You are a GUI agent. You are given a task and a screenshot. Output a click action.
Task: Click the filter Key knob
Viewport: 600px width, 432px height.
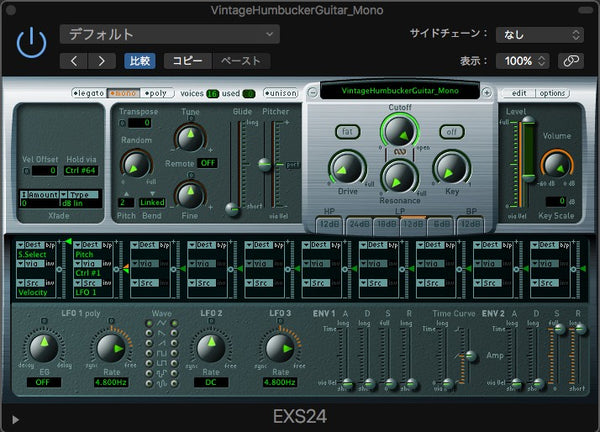point(452,168)
